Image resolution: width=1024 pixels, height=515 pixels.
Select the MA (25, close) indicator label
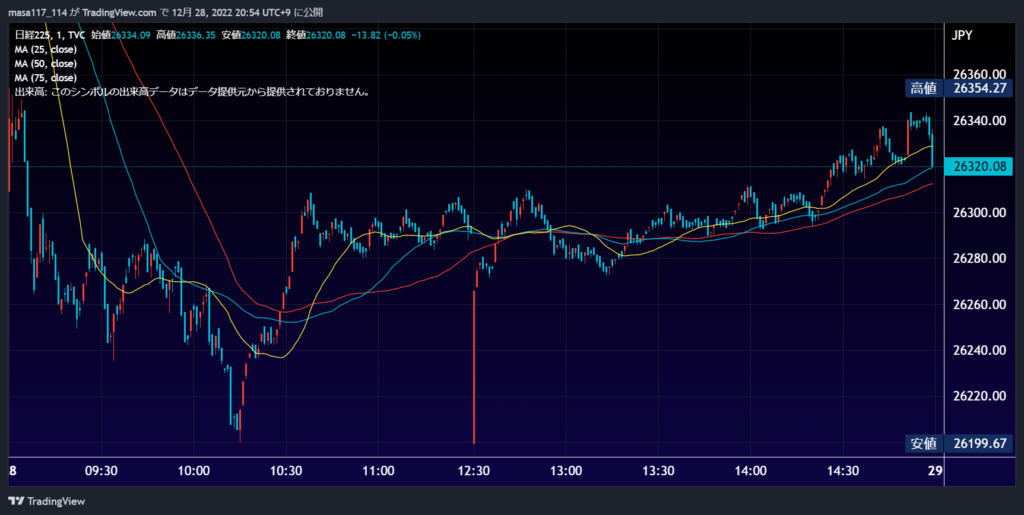tap(46, 50)
